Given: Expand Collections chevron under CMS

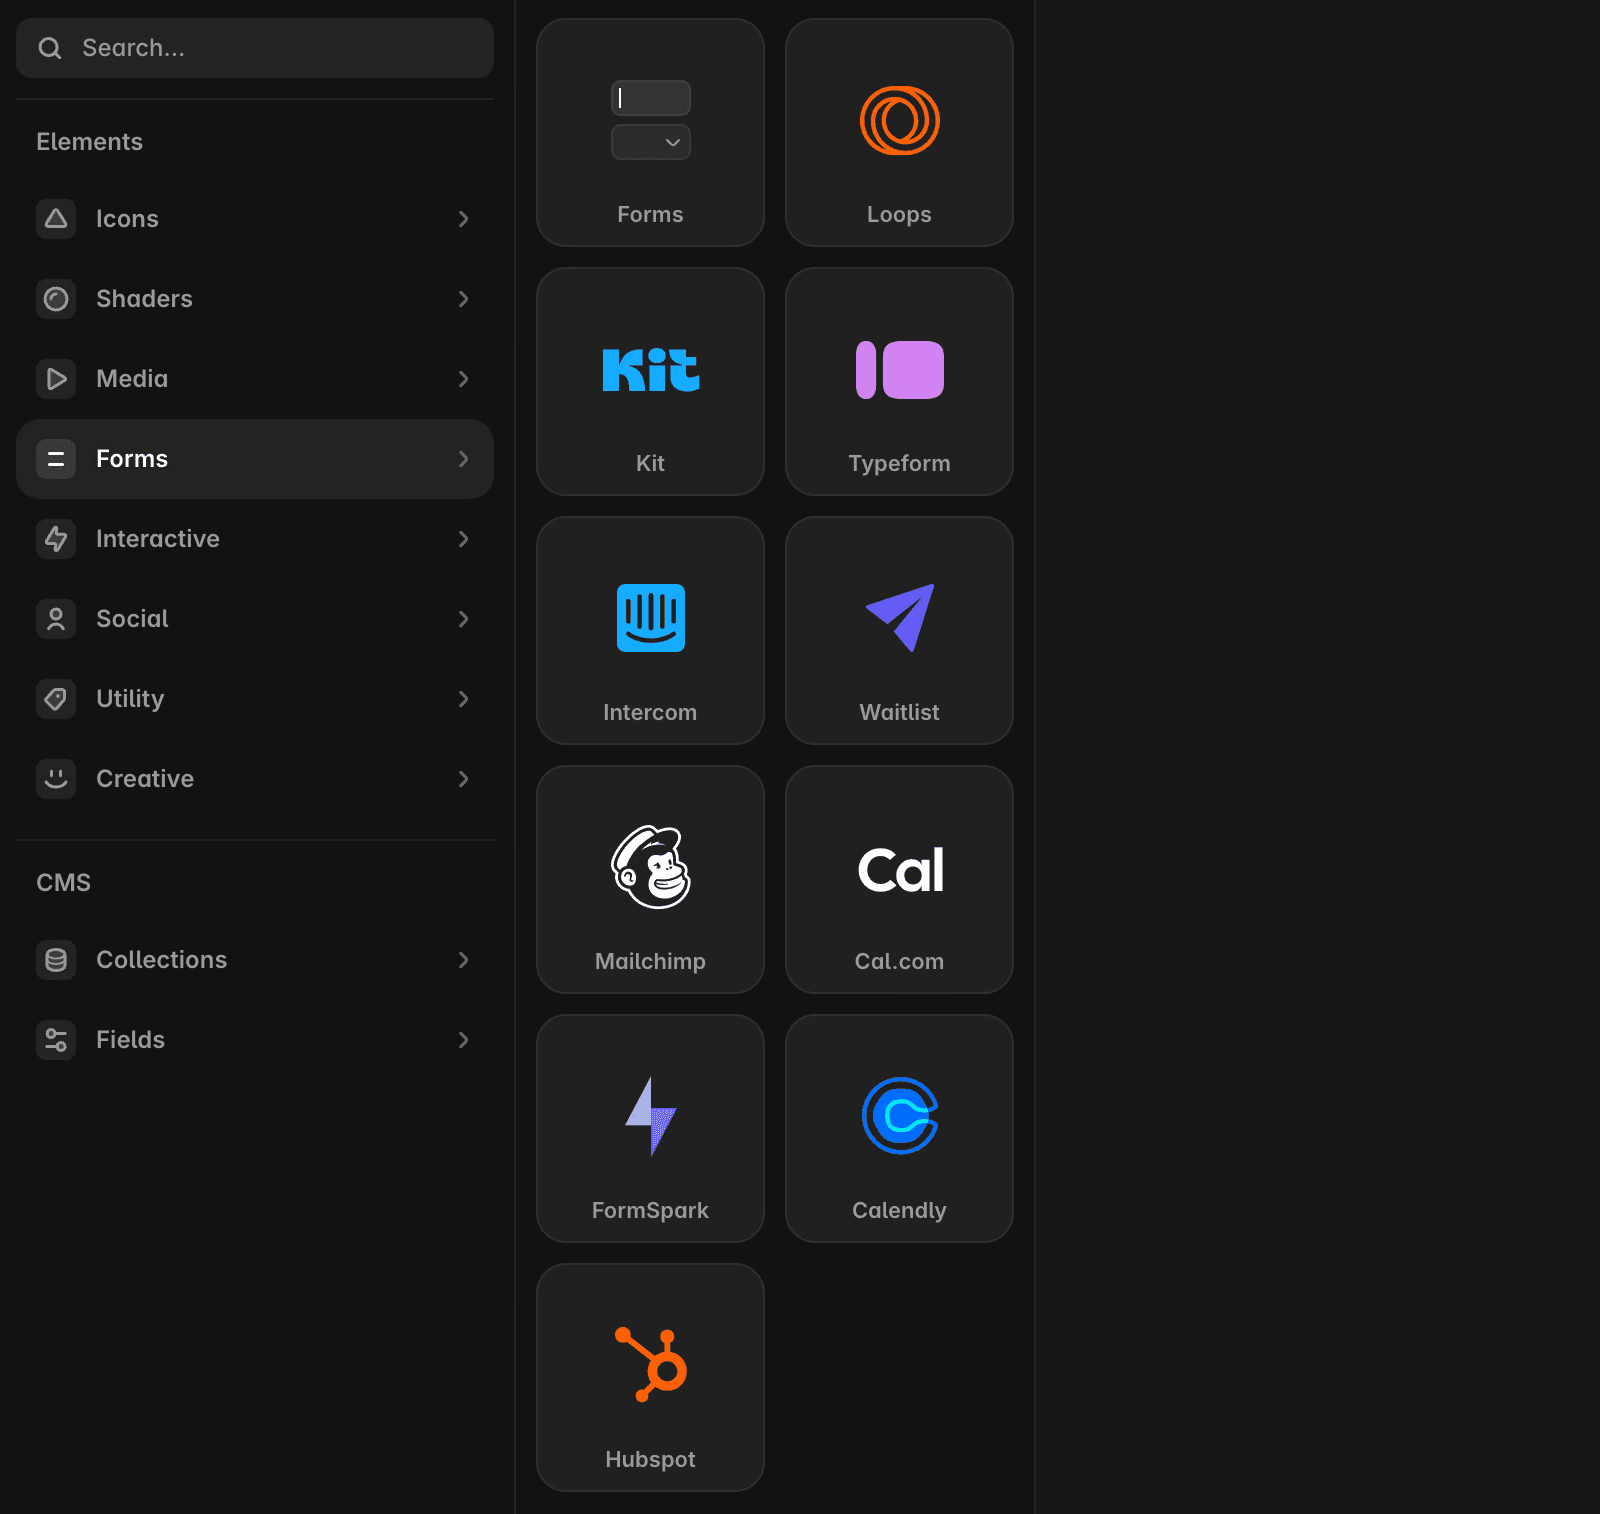Looking at the screenshot, I should point(463,960).
